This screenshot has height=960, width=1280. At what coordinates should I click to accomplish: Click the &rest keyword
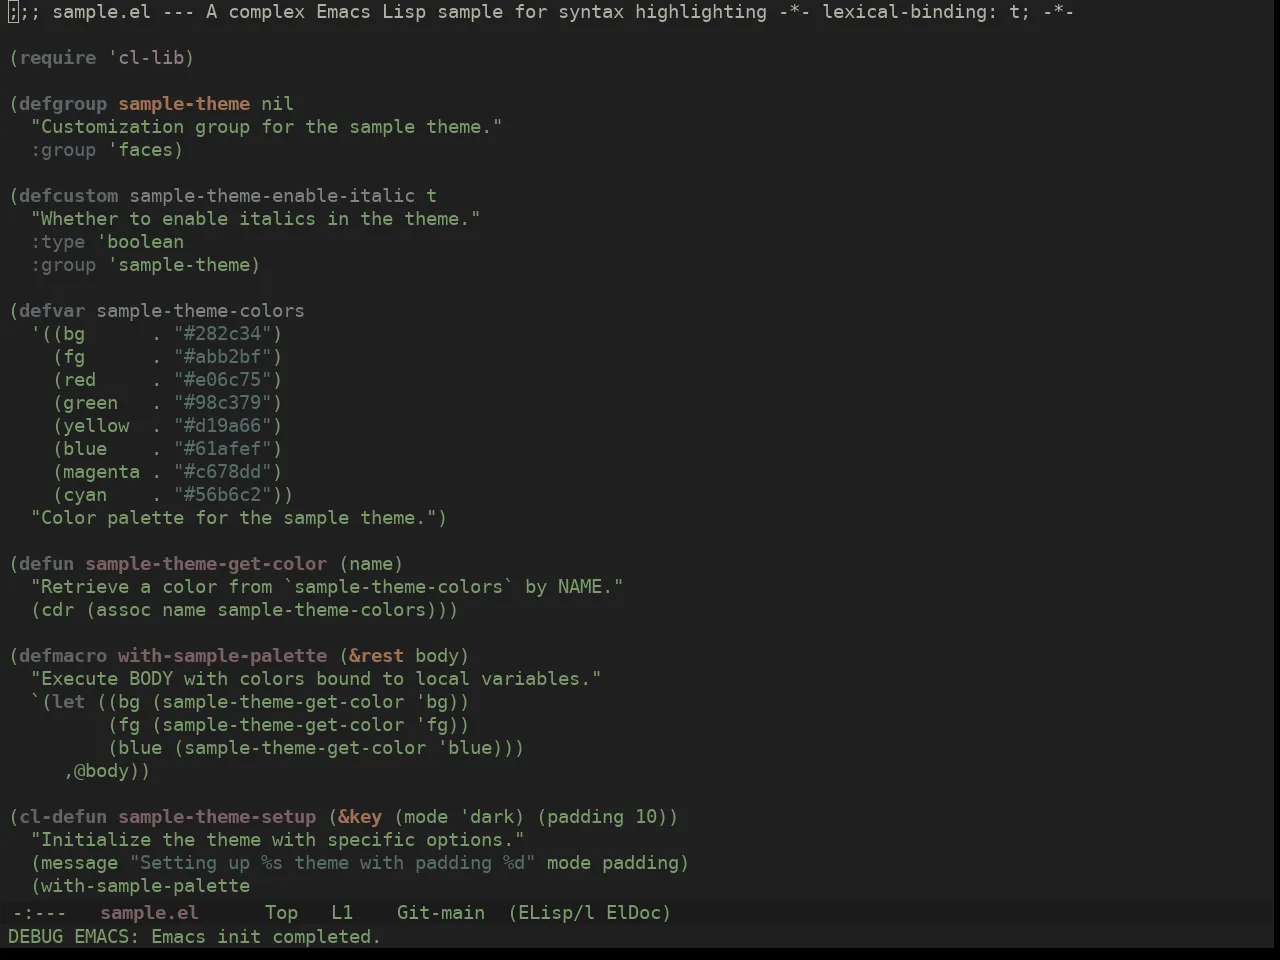(x=376, y=655)
